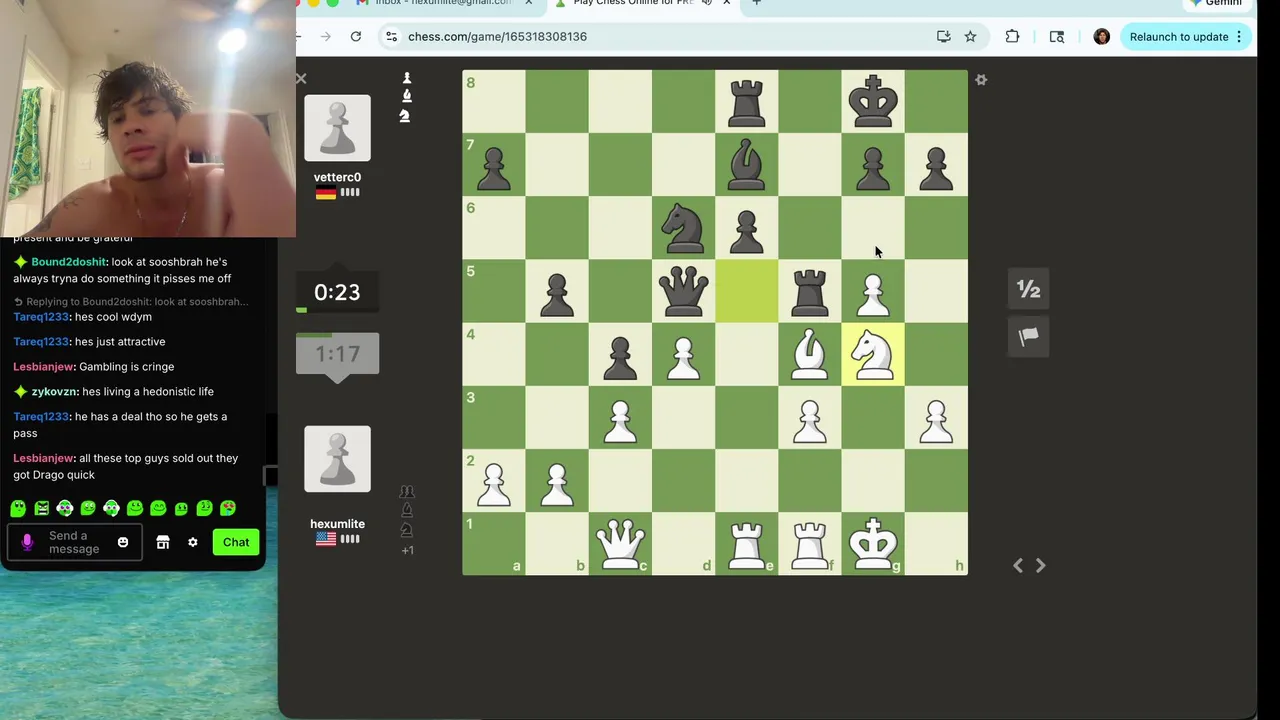Select the white rook on f1
Viewport: 1280px width, 720px height.
(x=810, y=544)
